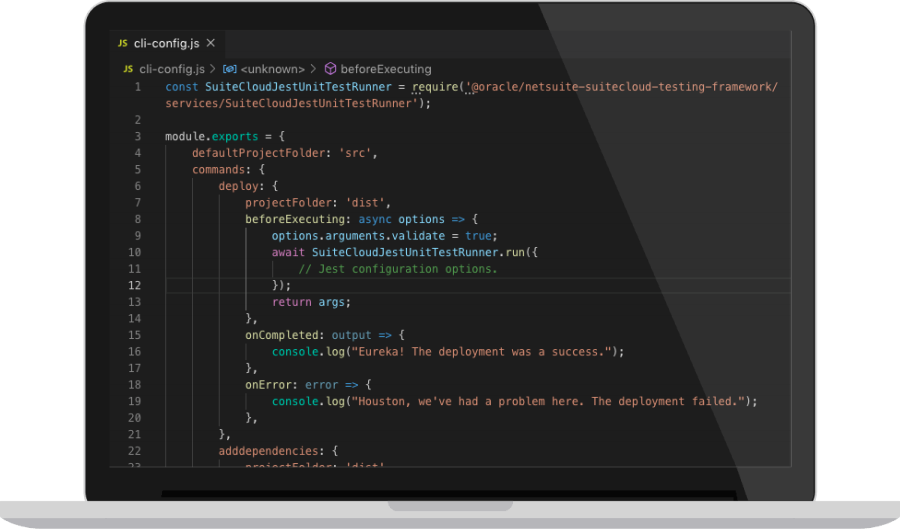
Task: Click line number 3 in gutter
Action: [x=138, y=137]
